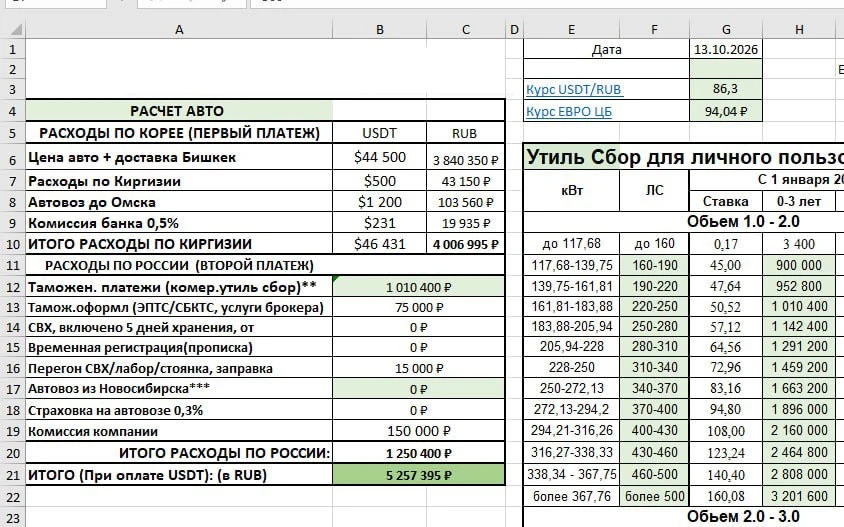Select column C header

(466, 30)
